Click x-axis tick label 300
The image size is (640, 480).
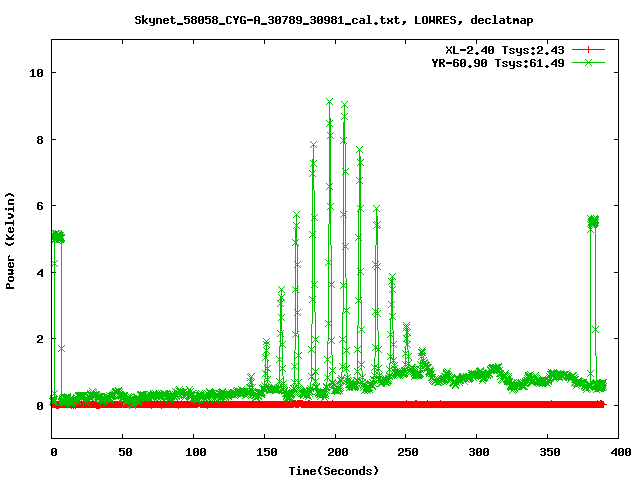tap(479, 452)
